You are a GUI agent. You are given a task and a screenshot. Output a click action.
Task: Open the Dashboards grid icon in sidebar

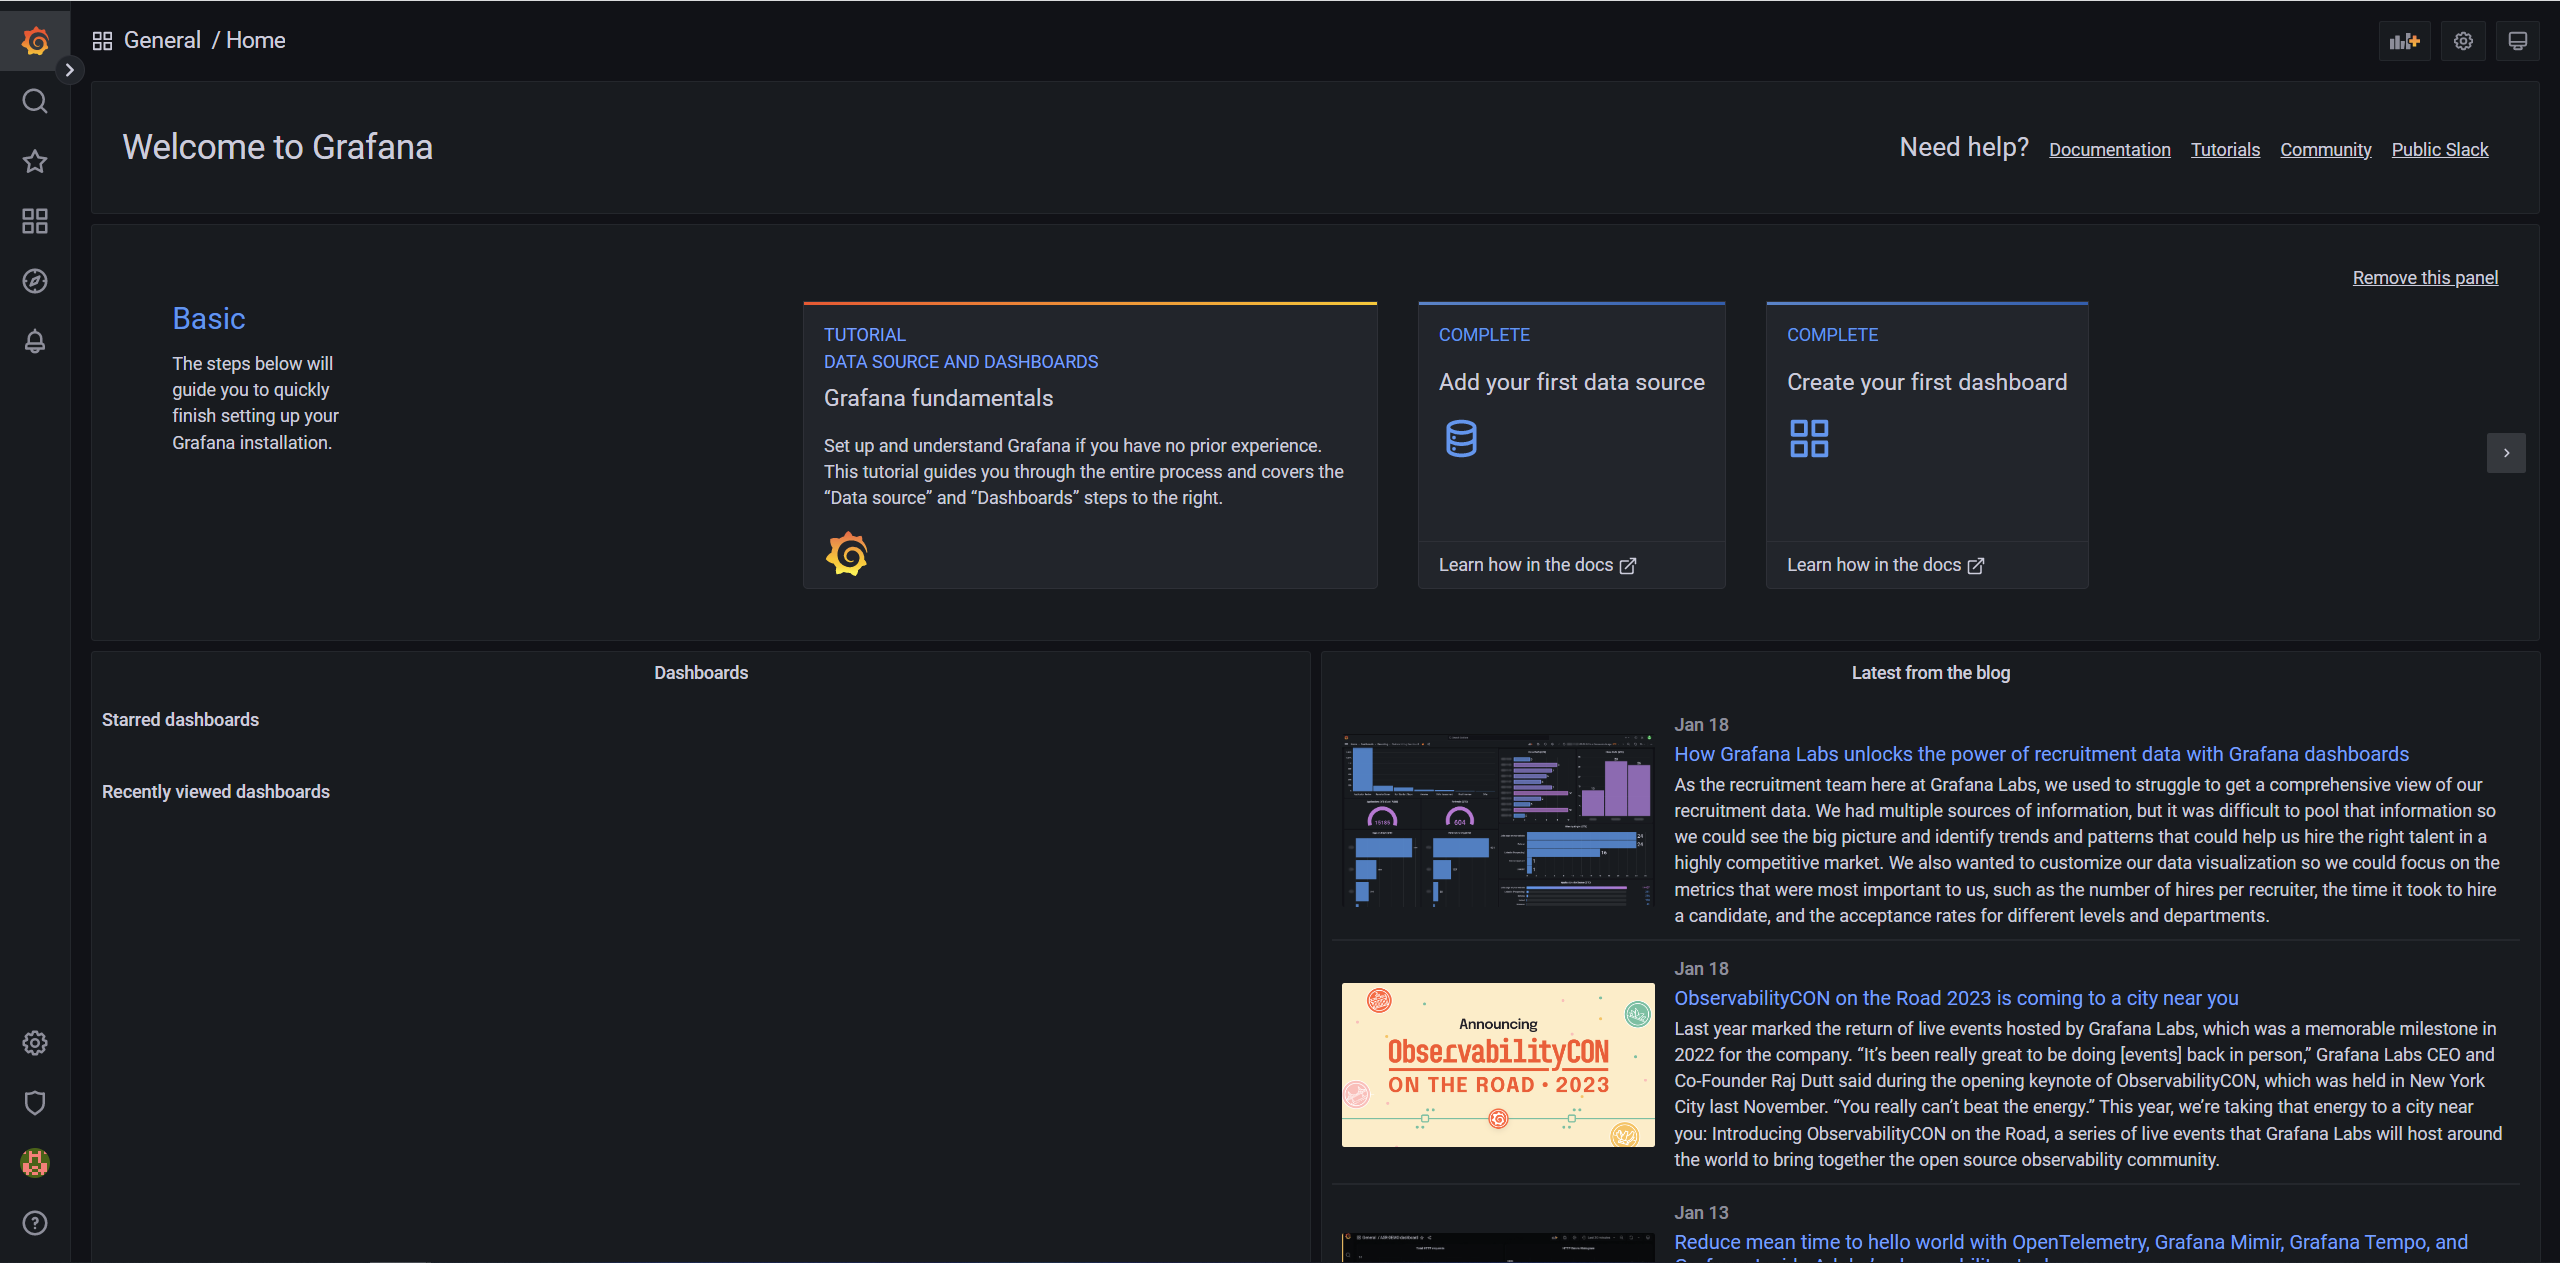click(x=35, y=221)
